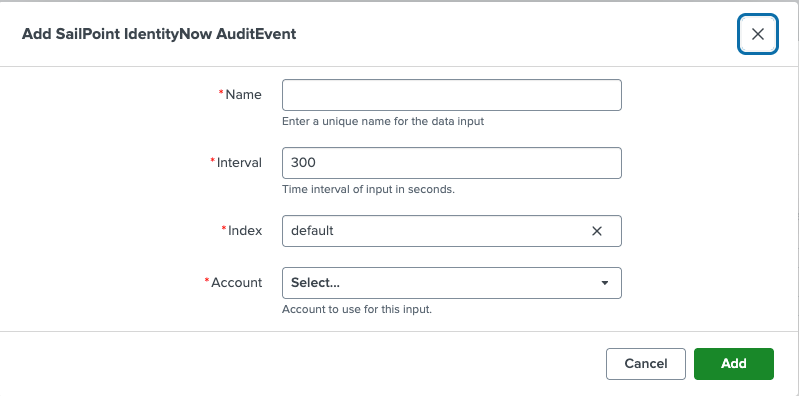Clear the Index value with the X icon

597,231
